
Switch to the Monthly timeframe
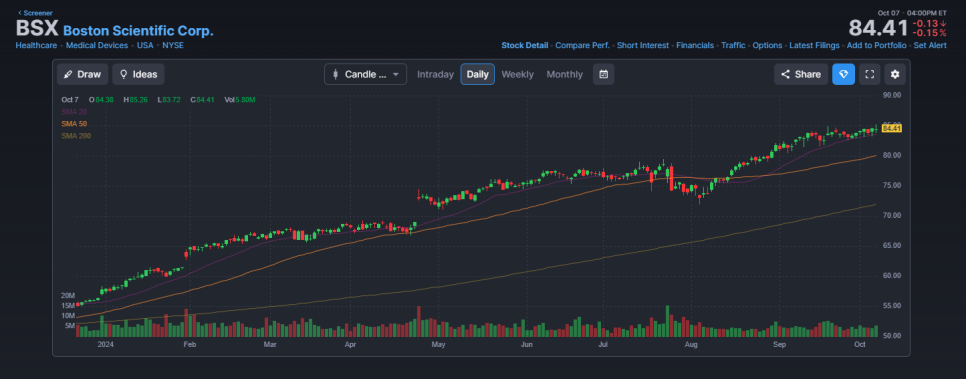click(x=564, y=75)
